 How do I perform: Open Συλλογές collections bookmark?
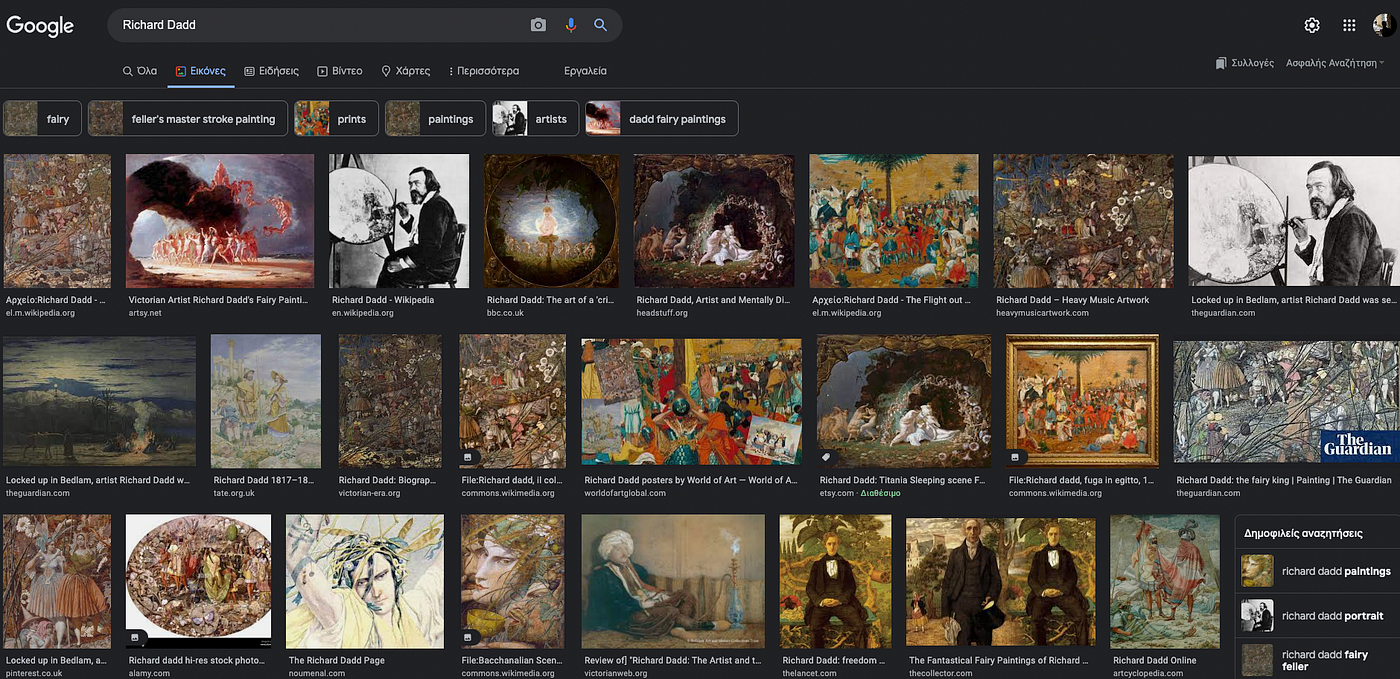(1245, 63)
